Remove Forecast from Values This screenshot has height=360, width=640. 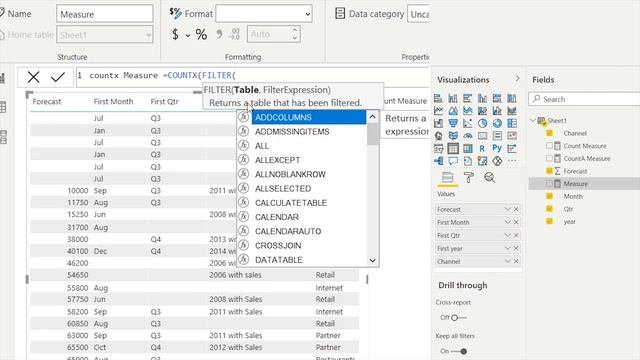point(516,209)
